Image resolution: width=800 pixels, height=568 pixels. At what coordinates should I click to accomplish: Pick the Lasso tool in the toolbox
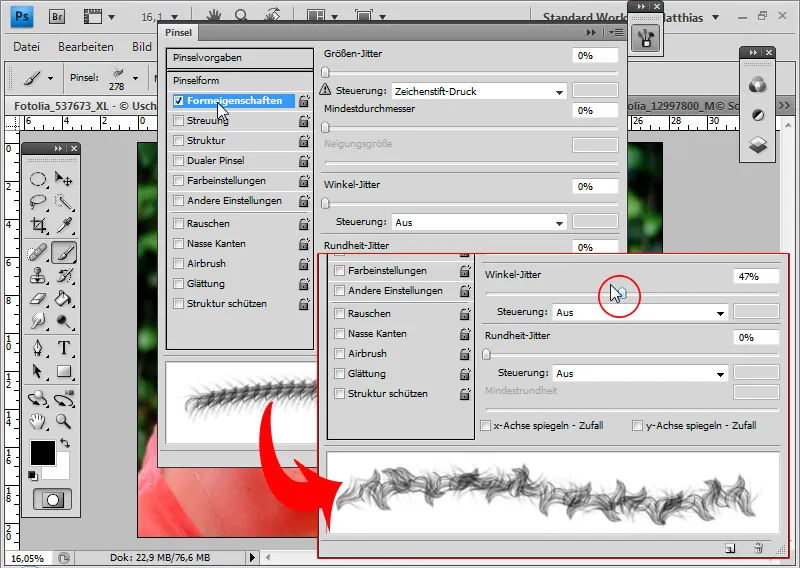point(38,202)
